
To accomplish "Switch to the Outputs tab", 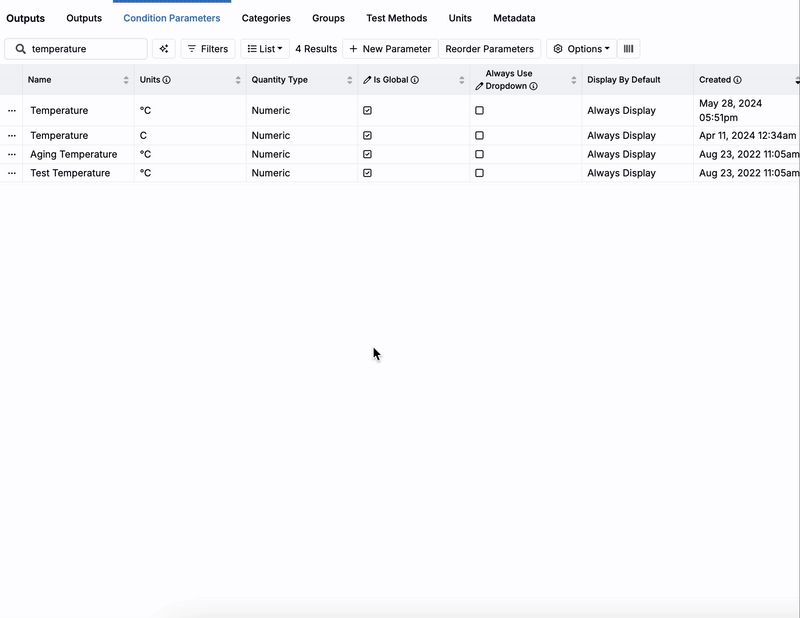I will [x=84, y=18].
